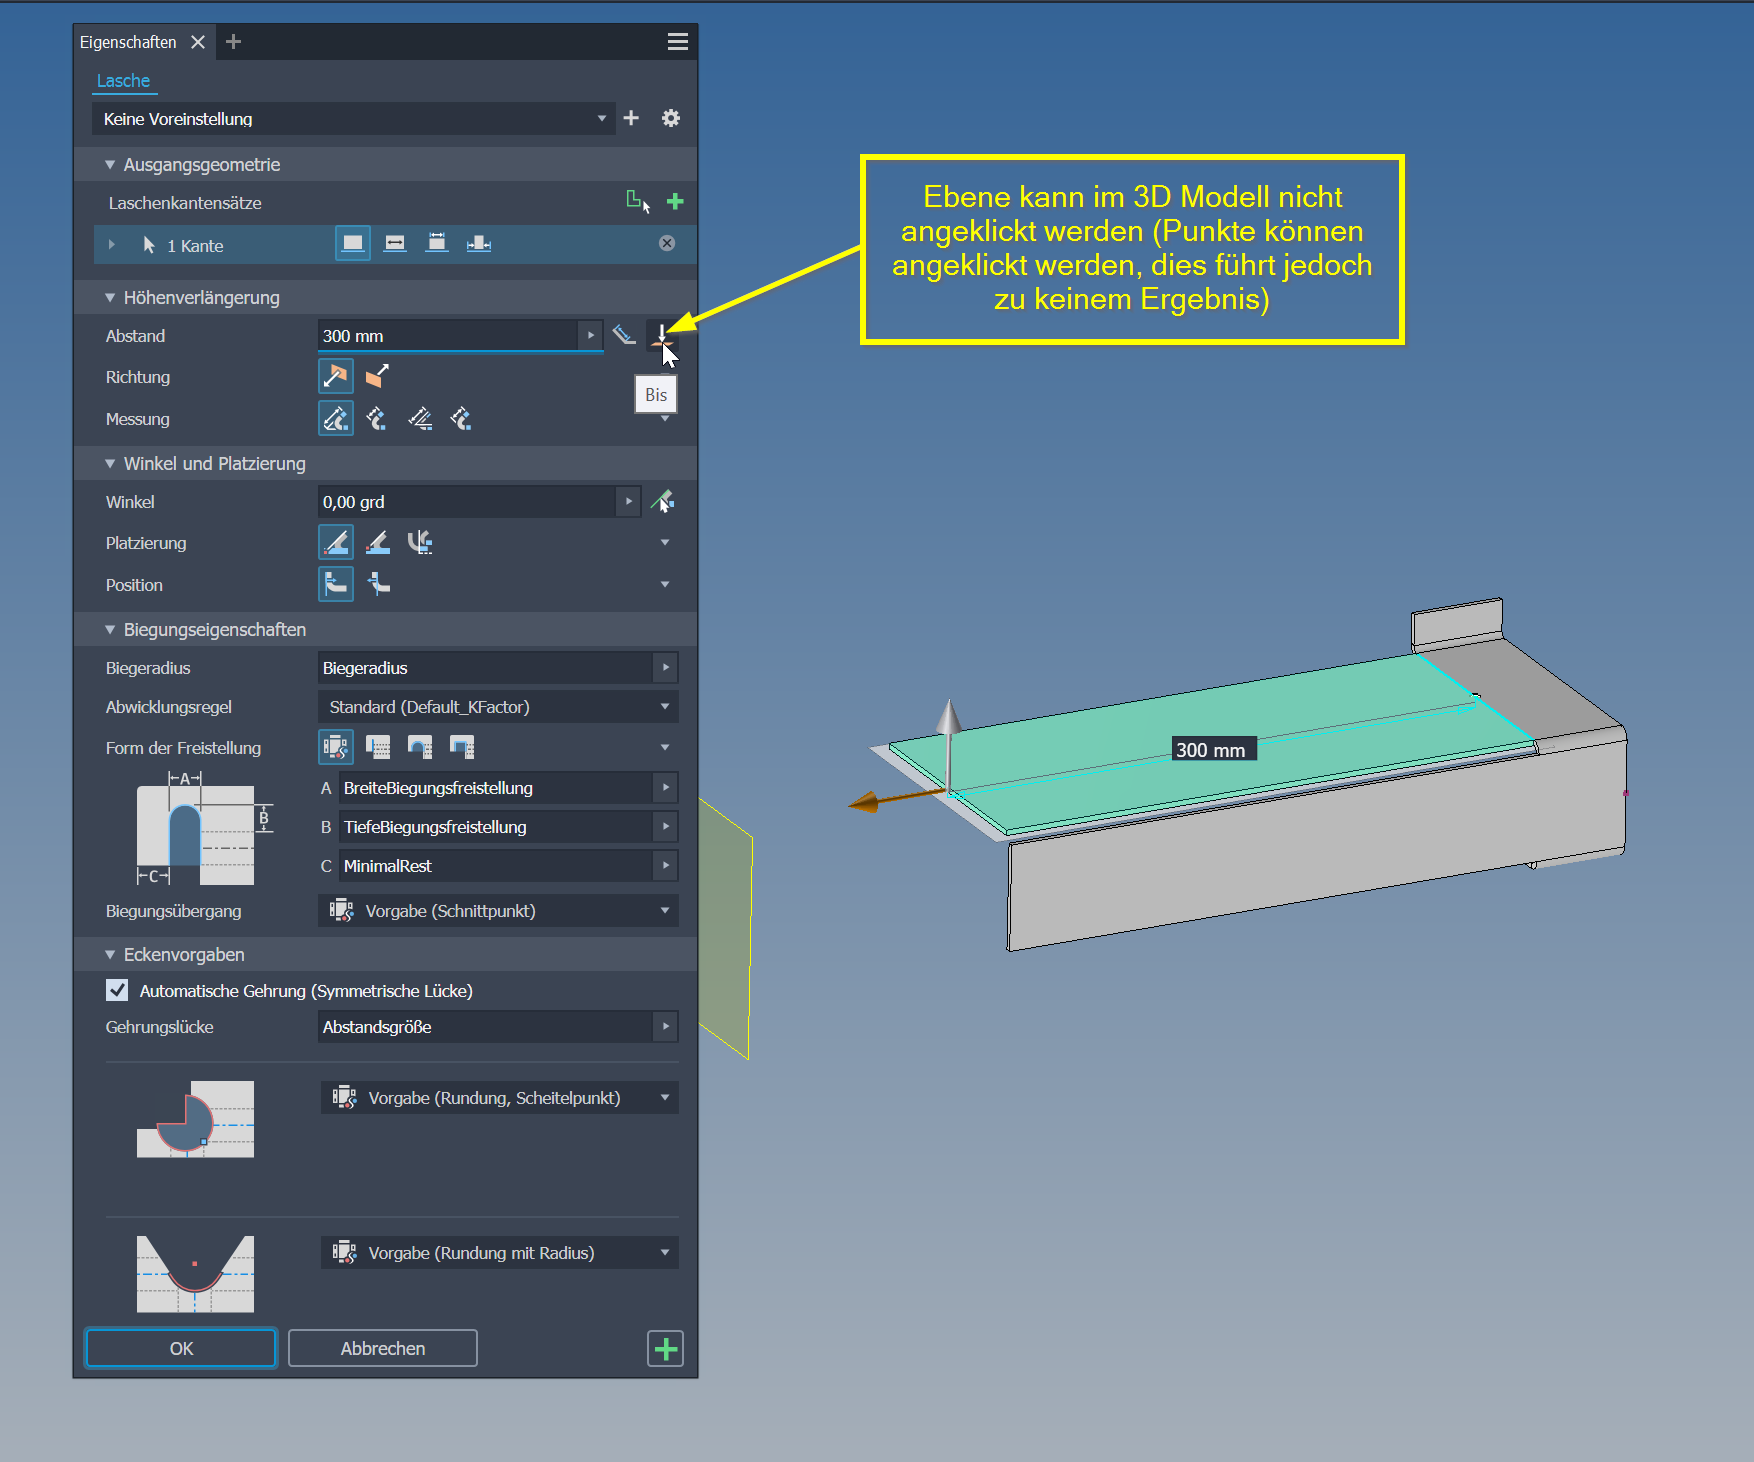Expand the Position row arrow
This screenshot has height=1462, width=1754.
[x=665, y=585]
